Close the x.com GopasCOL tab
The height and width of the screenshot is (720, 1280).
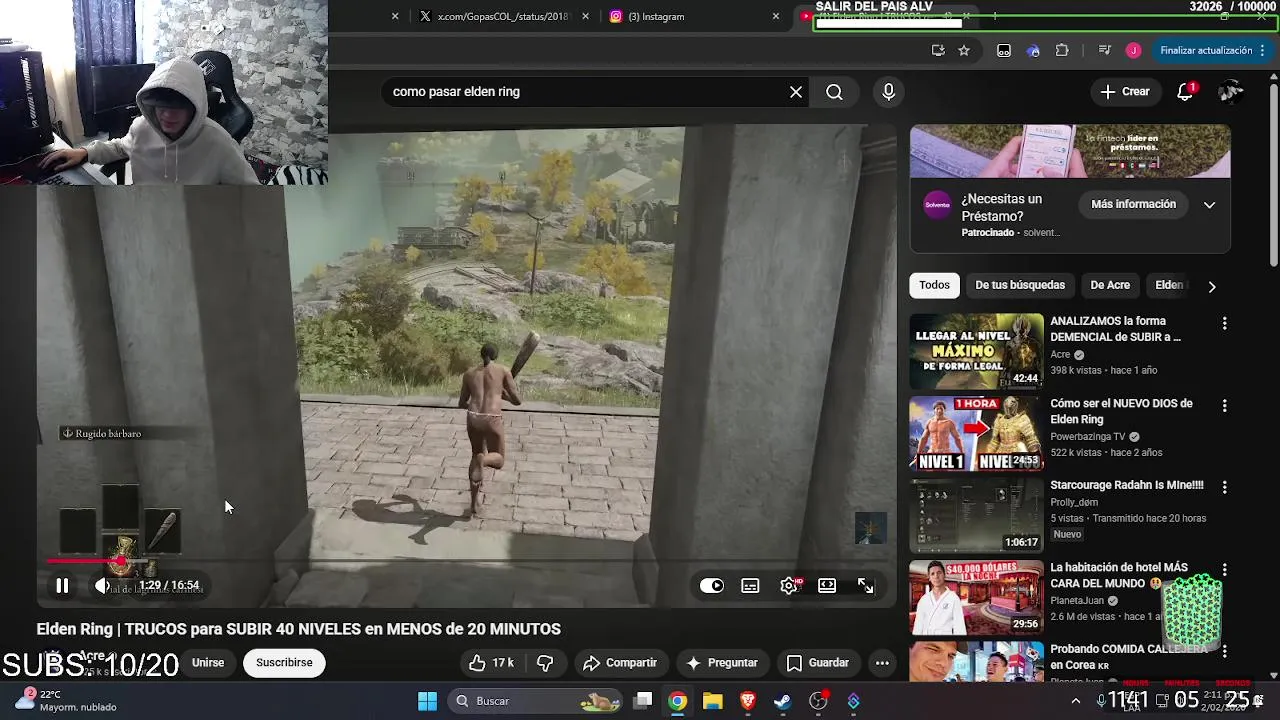pos(585,16)
